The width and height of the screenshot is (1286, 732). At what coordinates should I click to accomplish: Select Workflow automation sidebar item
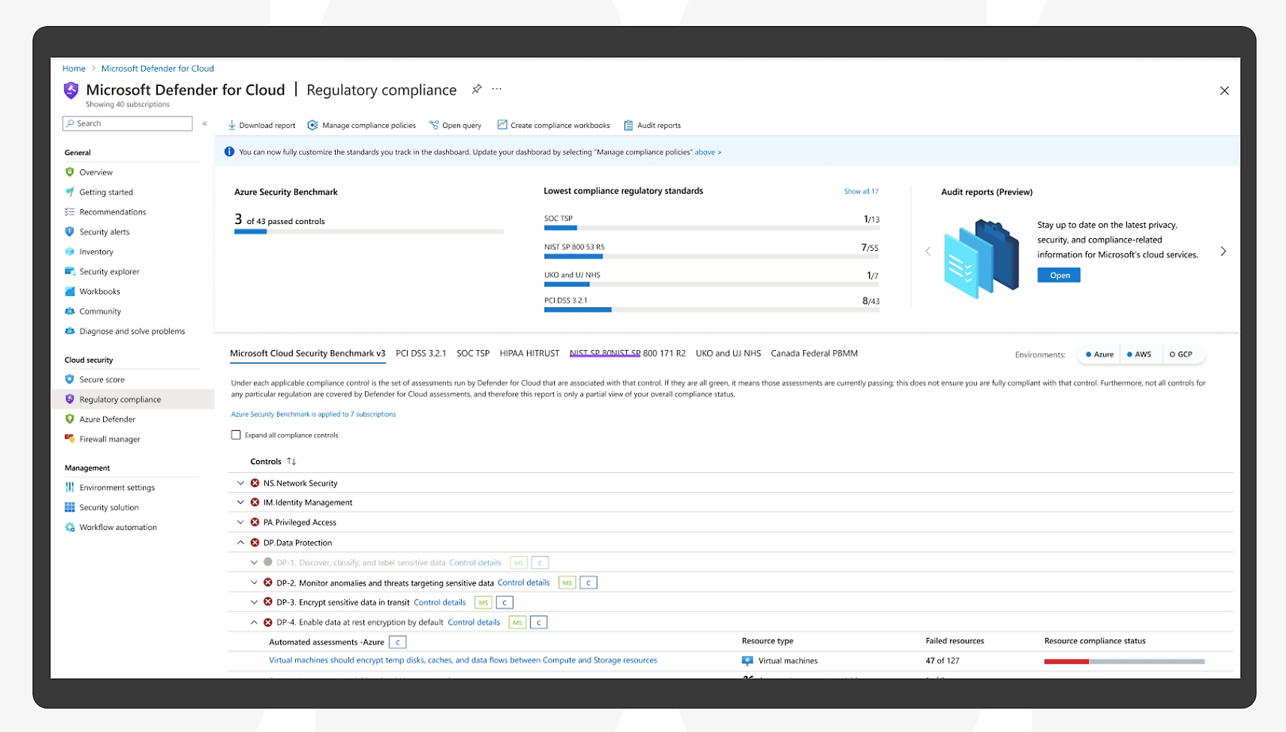click(117, 527)
